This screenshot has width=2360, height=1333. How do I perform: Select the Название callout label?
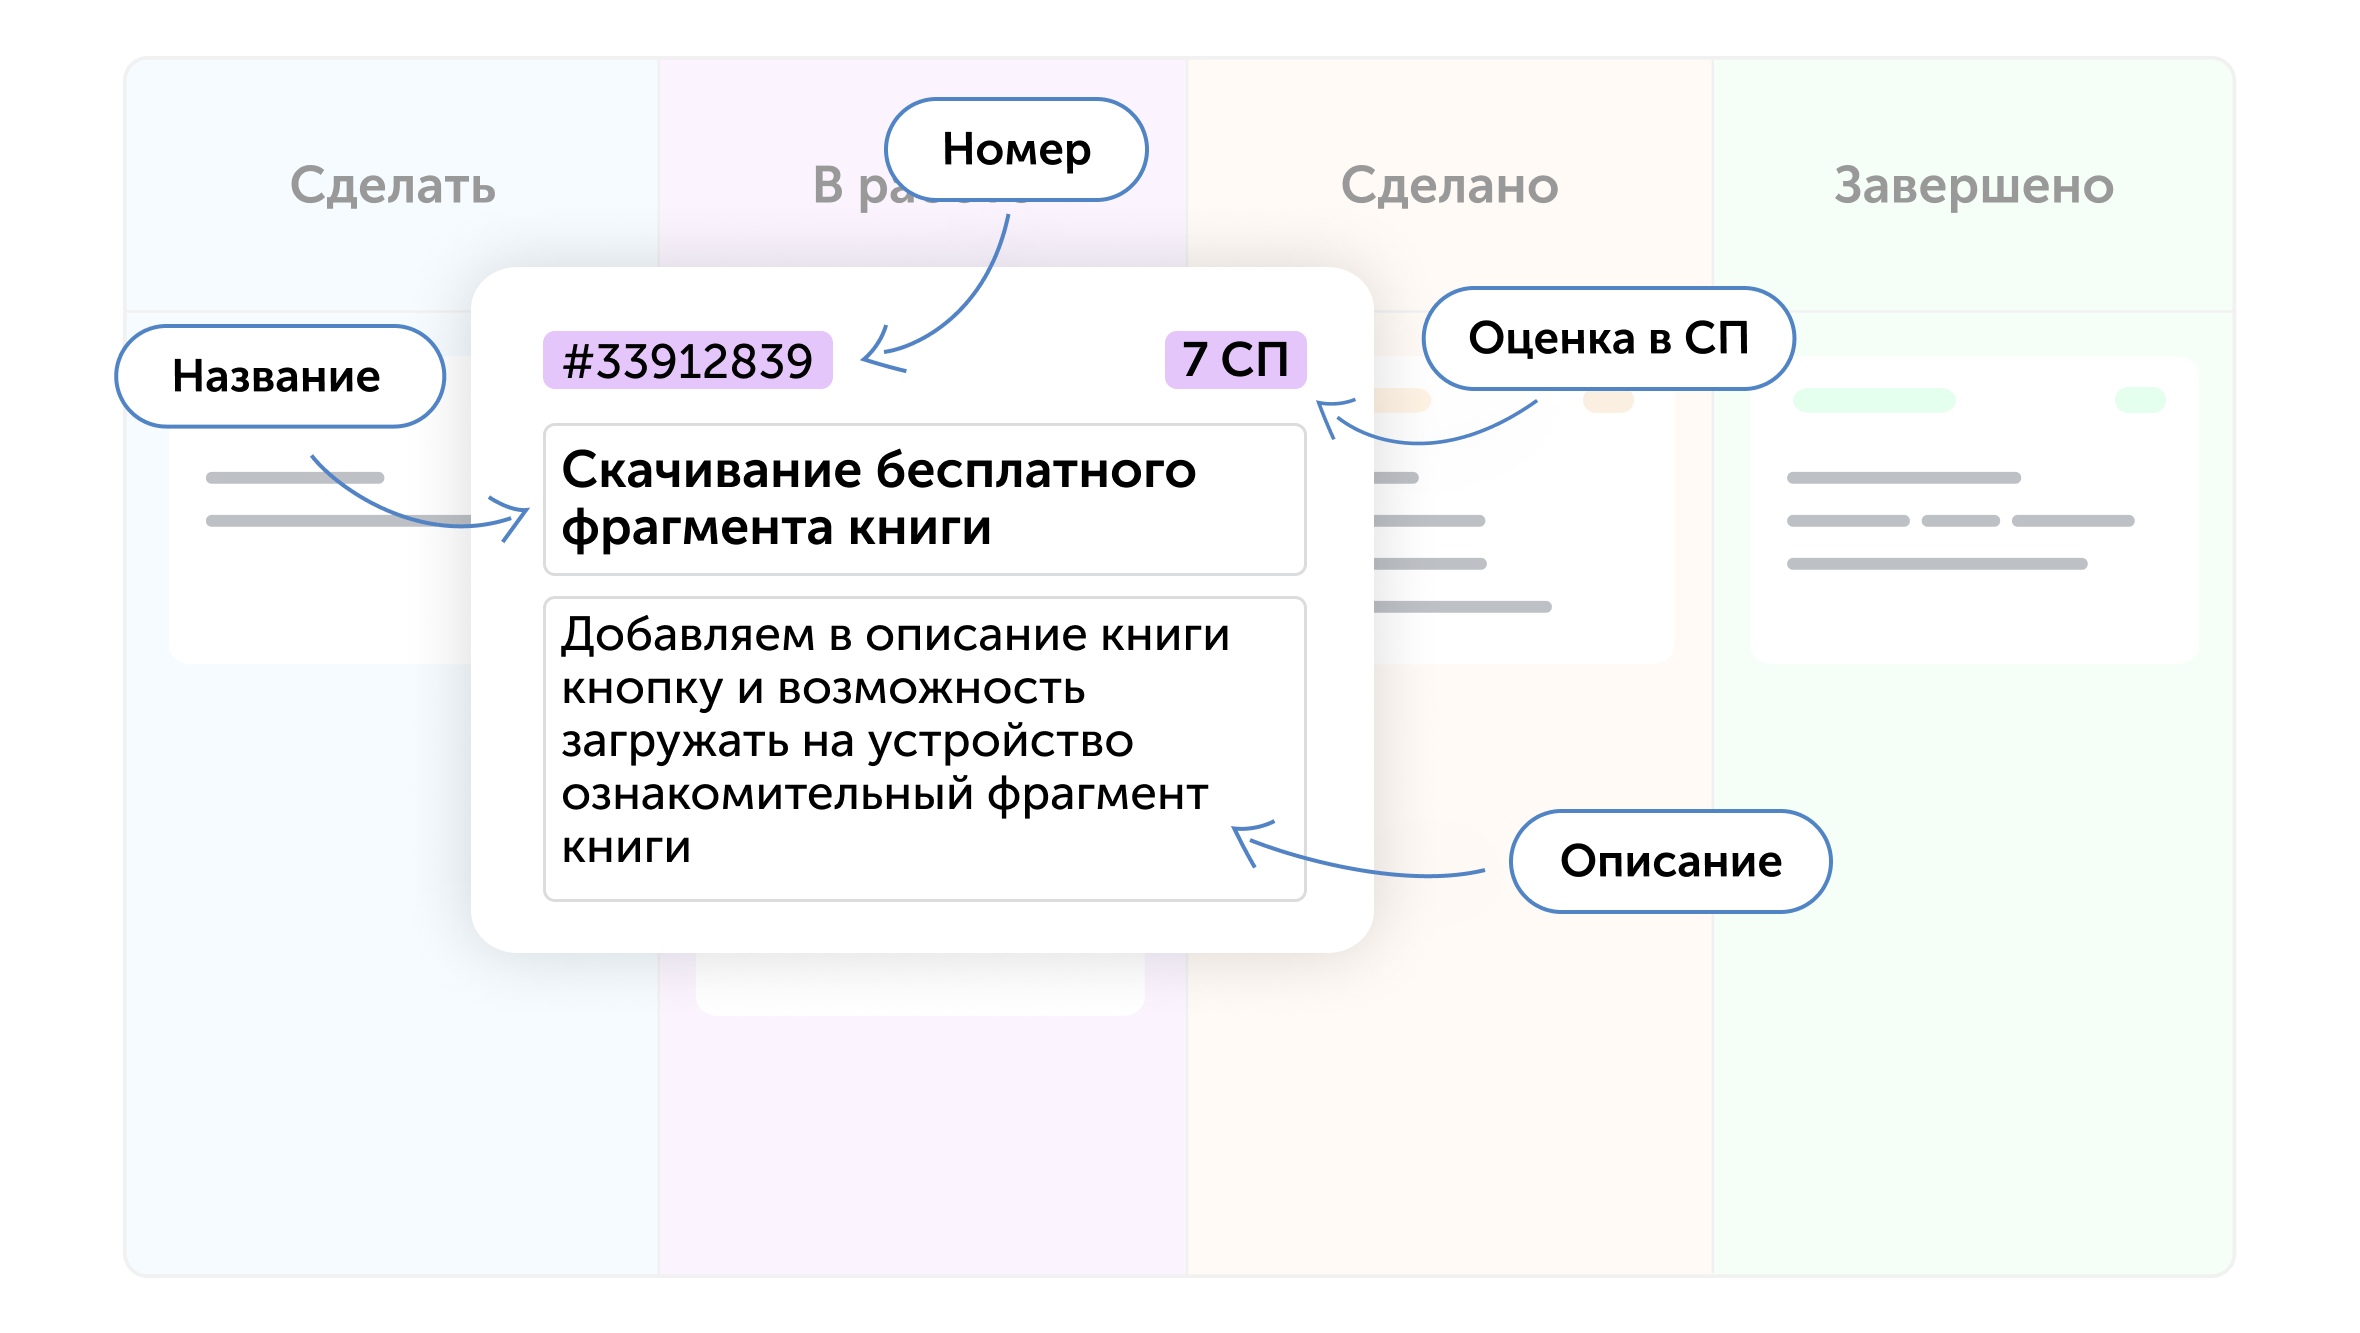tap(278, 377)
